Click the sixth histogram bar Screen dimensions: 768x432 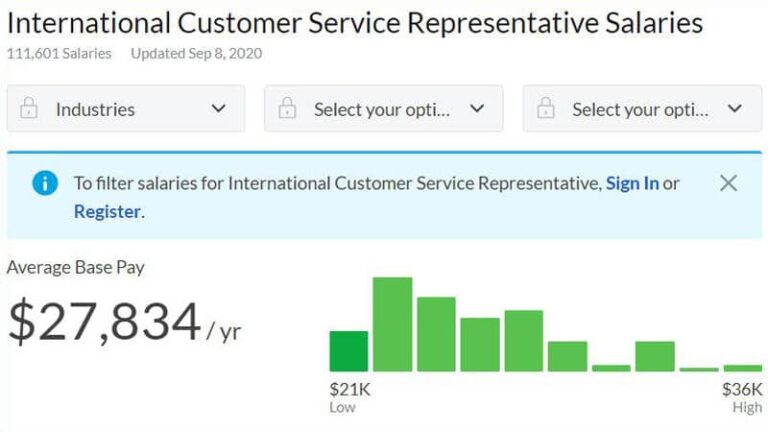568,356
